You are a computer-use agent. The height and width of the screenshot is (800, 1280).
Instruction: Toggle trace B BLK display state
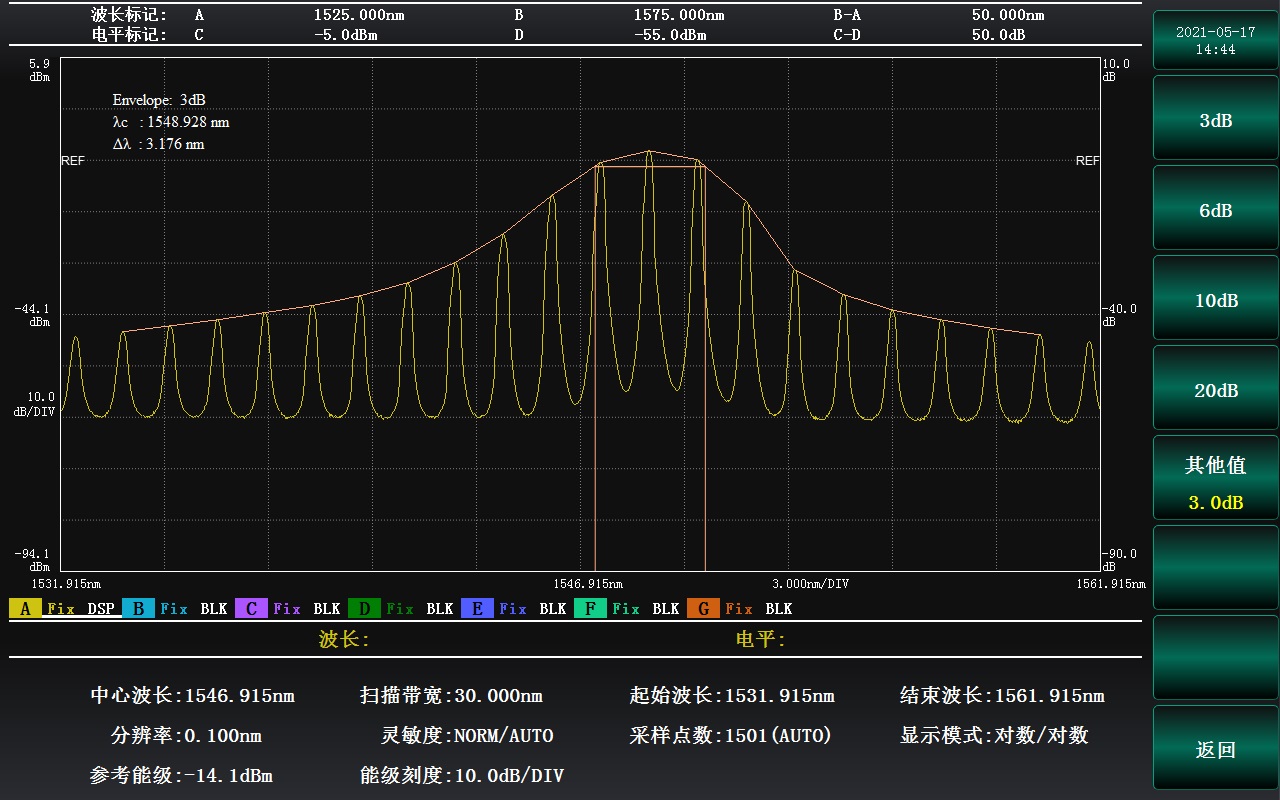tap(214, 609)
